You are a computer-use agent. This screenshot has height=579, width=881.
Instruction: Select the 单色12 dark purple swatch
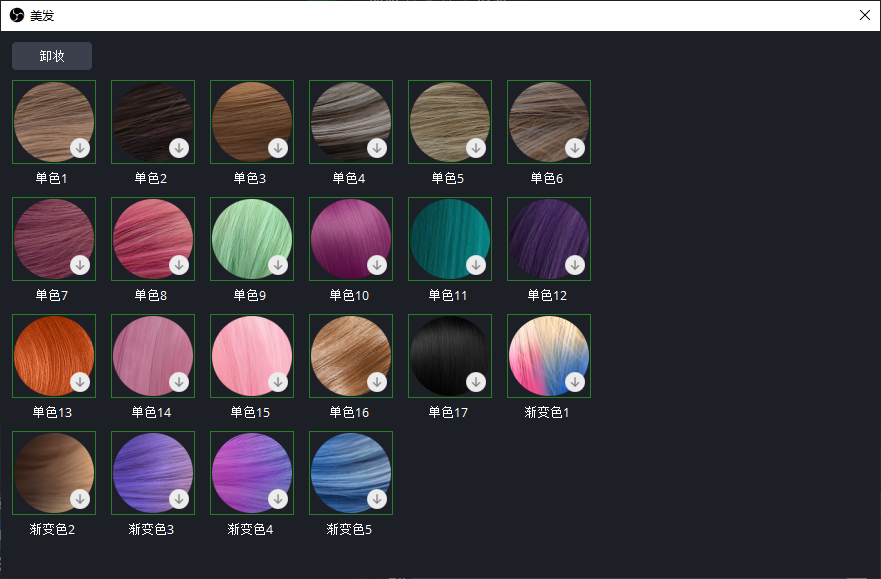click(548, 238)
